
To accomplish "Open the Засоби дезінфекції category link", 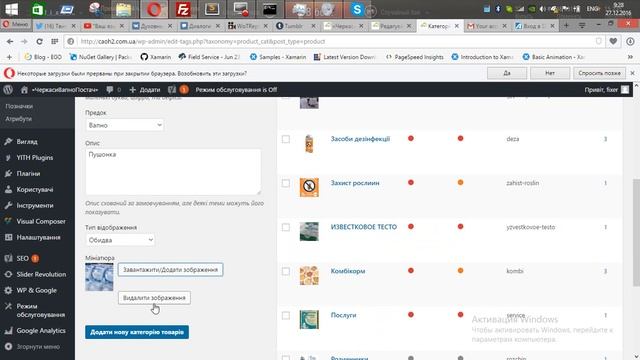I will tap(360, 139).
